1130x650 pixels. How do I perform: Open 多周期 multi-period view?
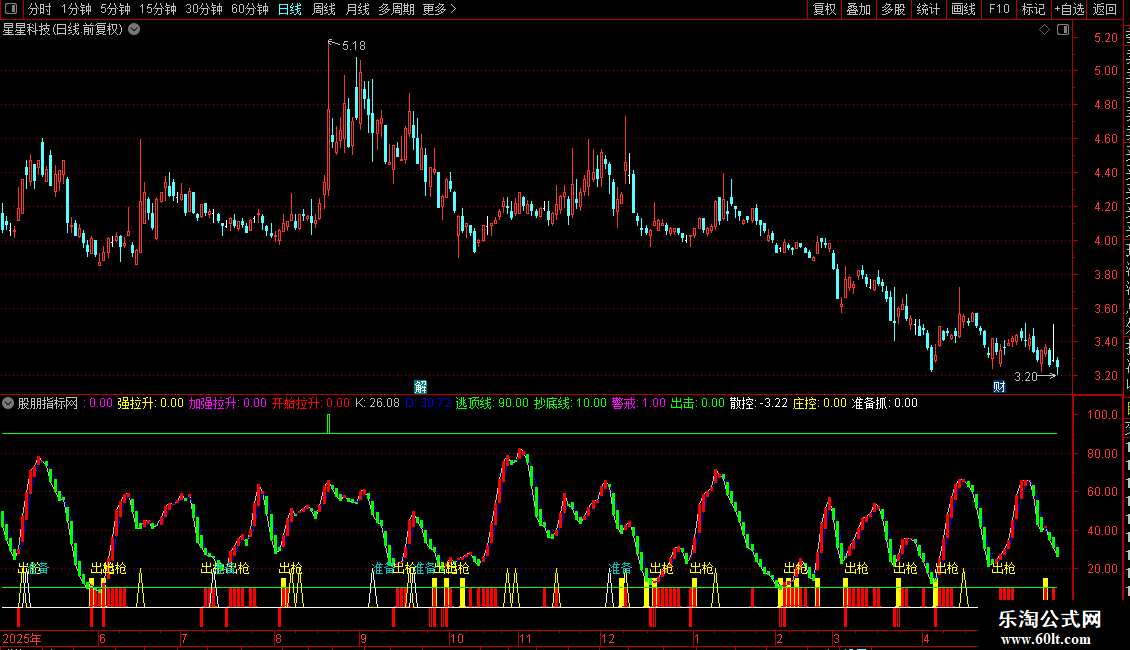396,9
